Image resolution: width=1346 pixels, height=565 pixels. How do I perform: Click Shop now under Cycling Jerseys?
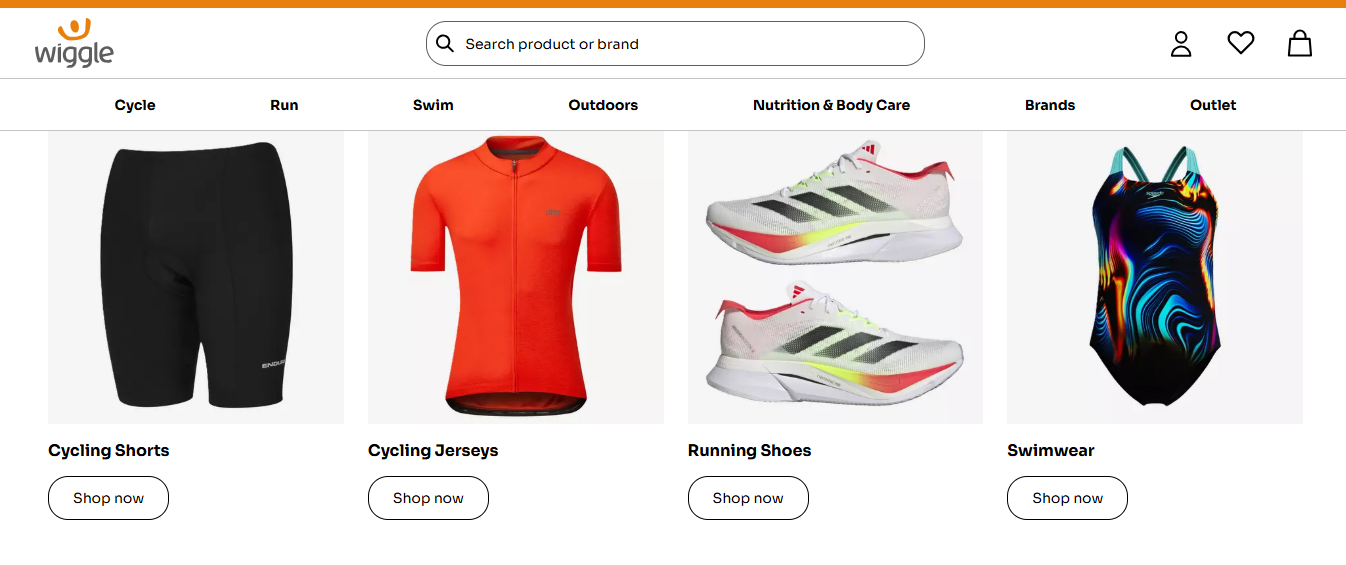click(428, 498)
